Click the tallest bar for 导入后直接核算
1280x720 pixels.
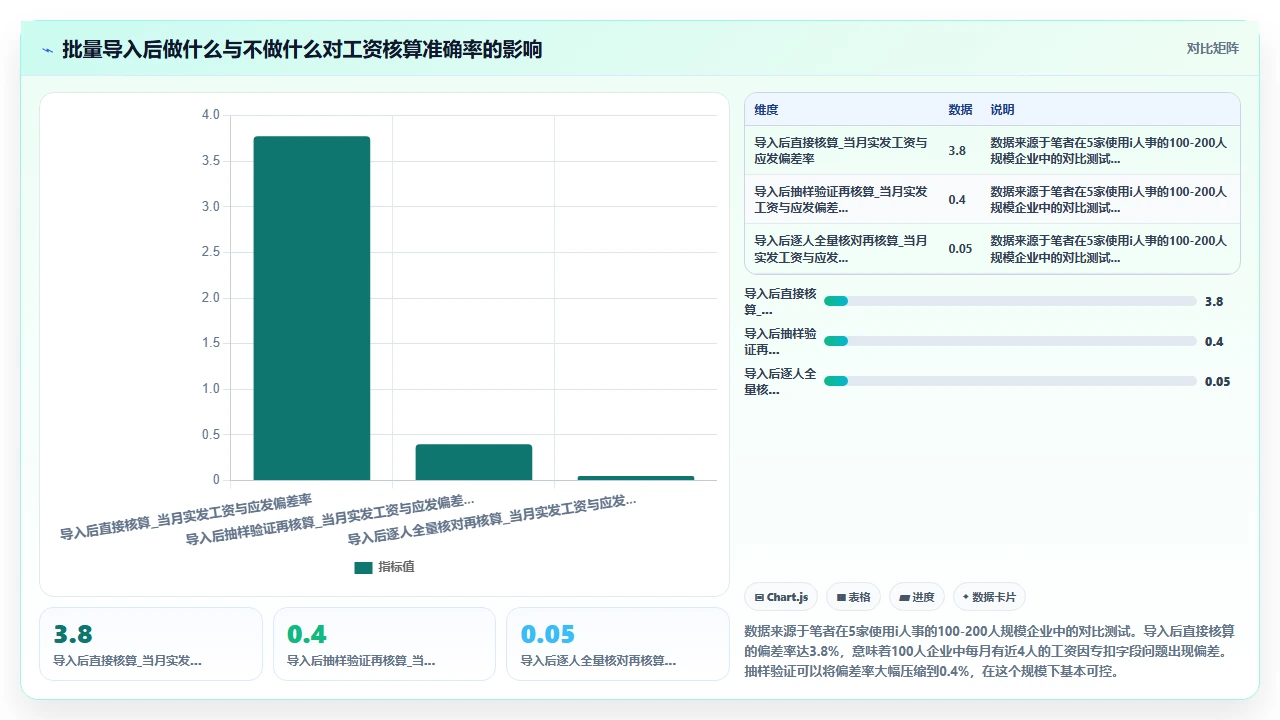312,308
